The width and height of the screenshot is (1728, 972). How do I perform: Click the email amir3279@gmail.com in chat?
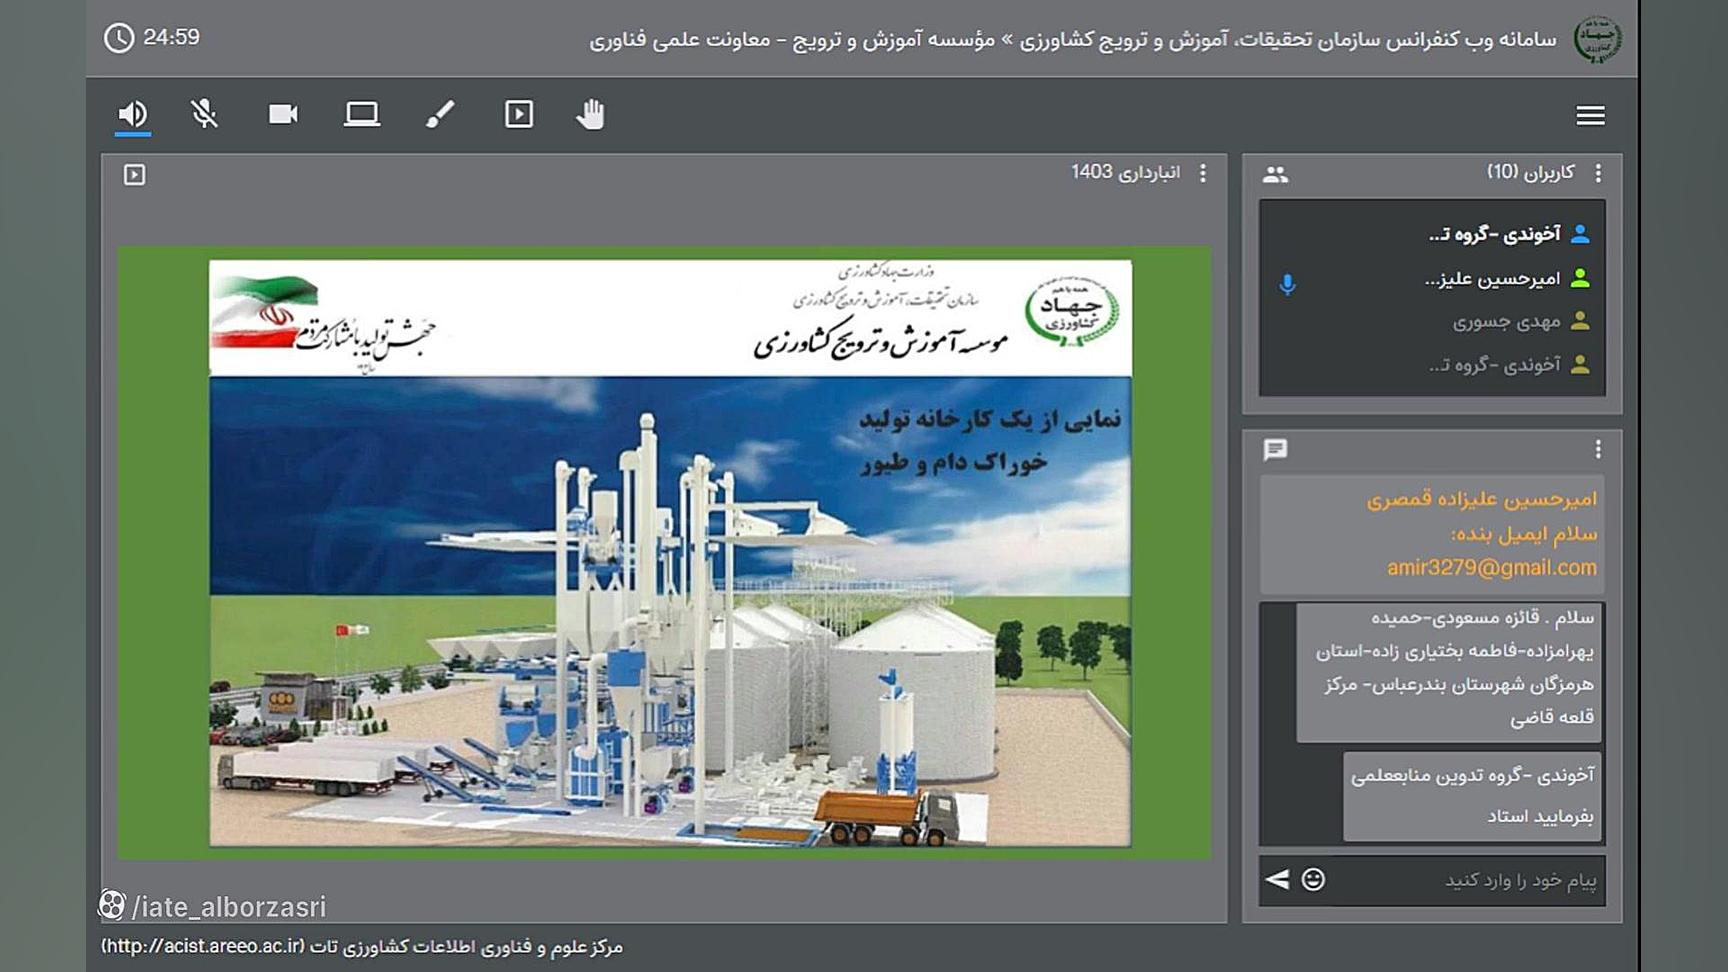1491,568
